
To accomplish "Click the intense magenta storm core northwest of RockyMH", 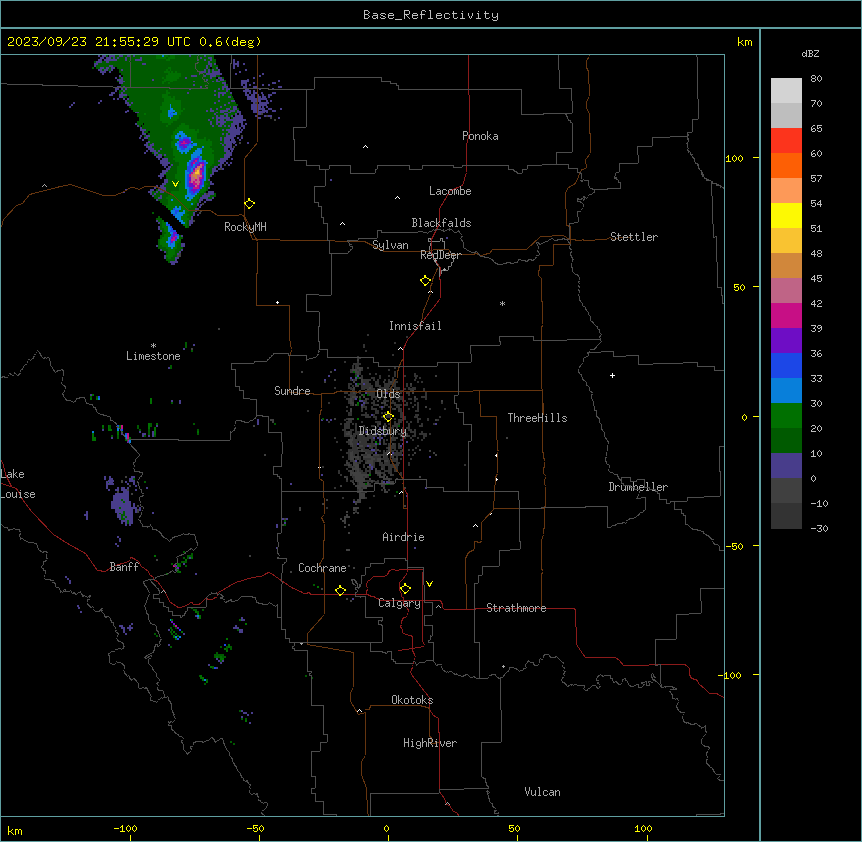I will 196,175.
